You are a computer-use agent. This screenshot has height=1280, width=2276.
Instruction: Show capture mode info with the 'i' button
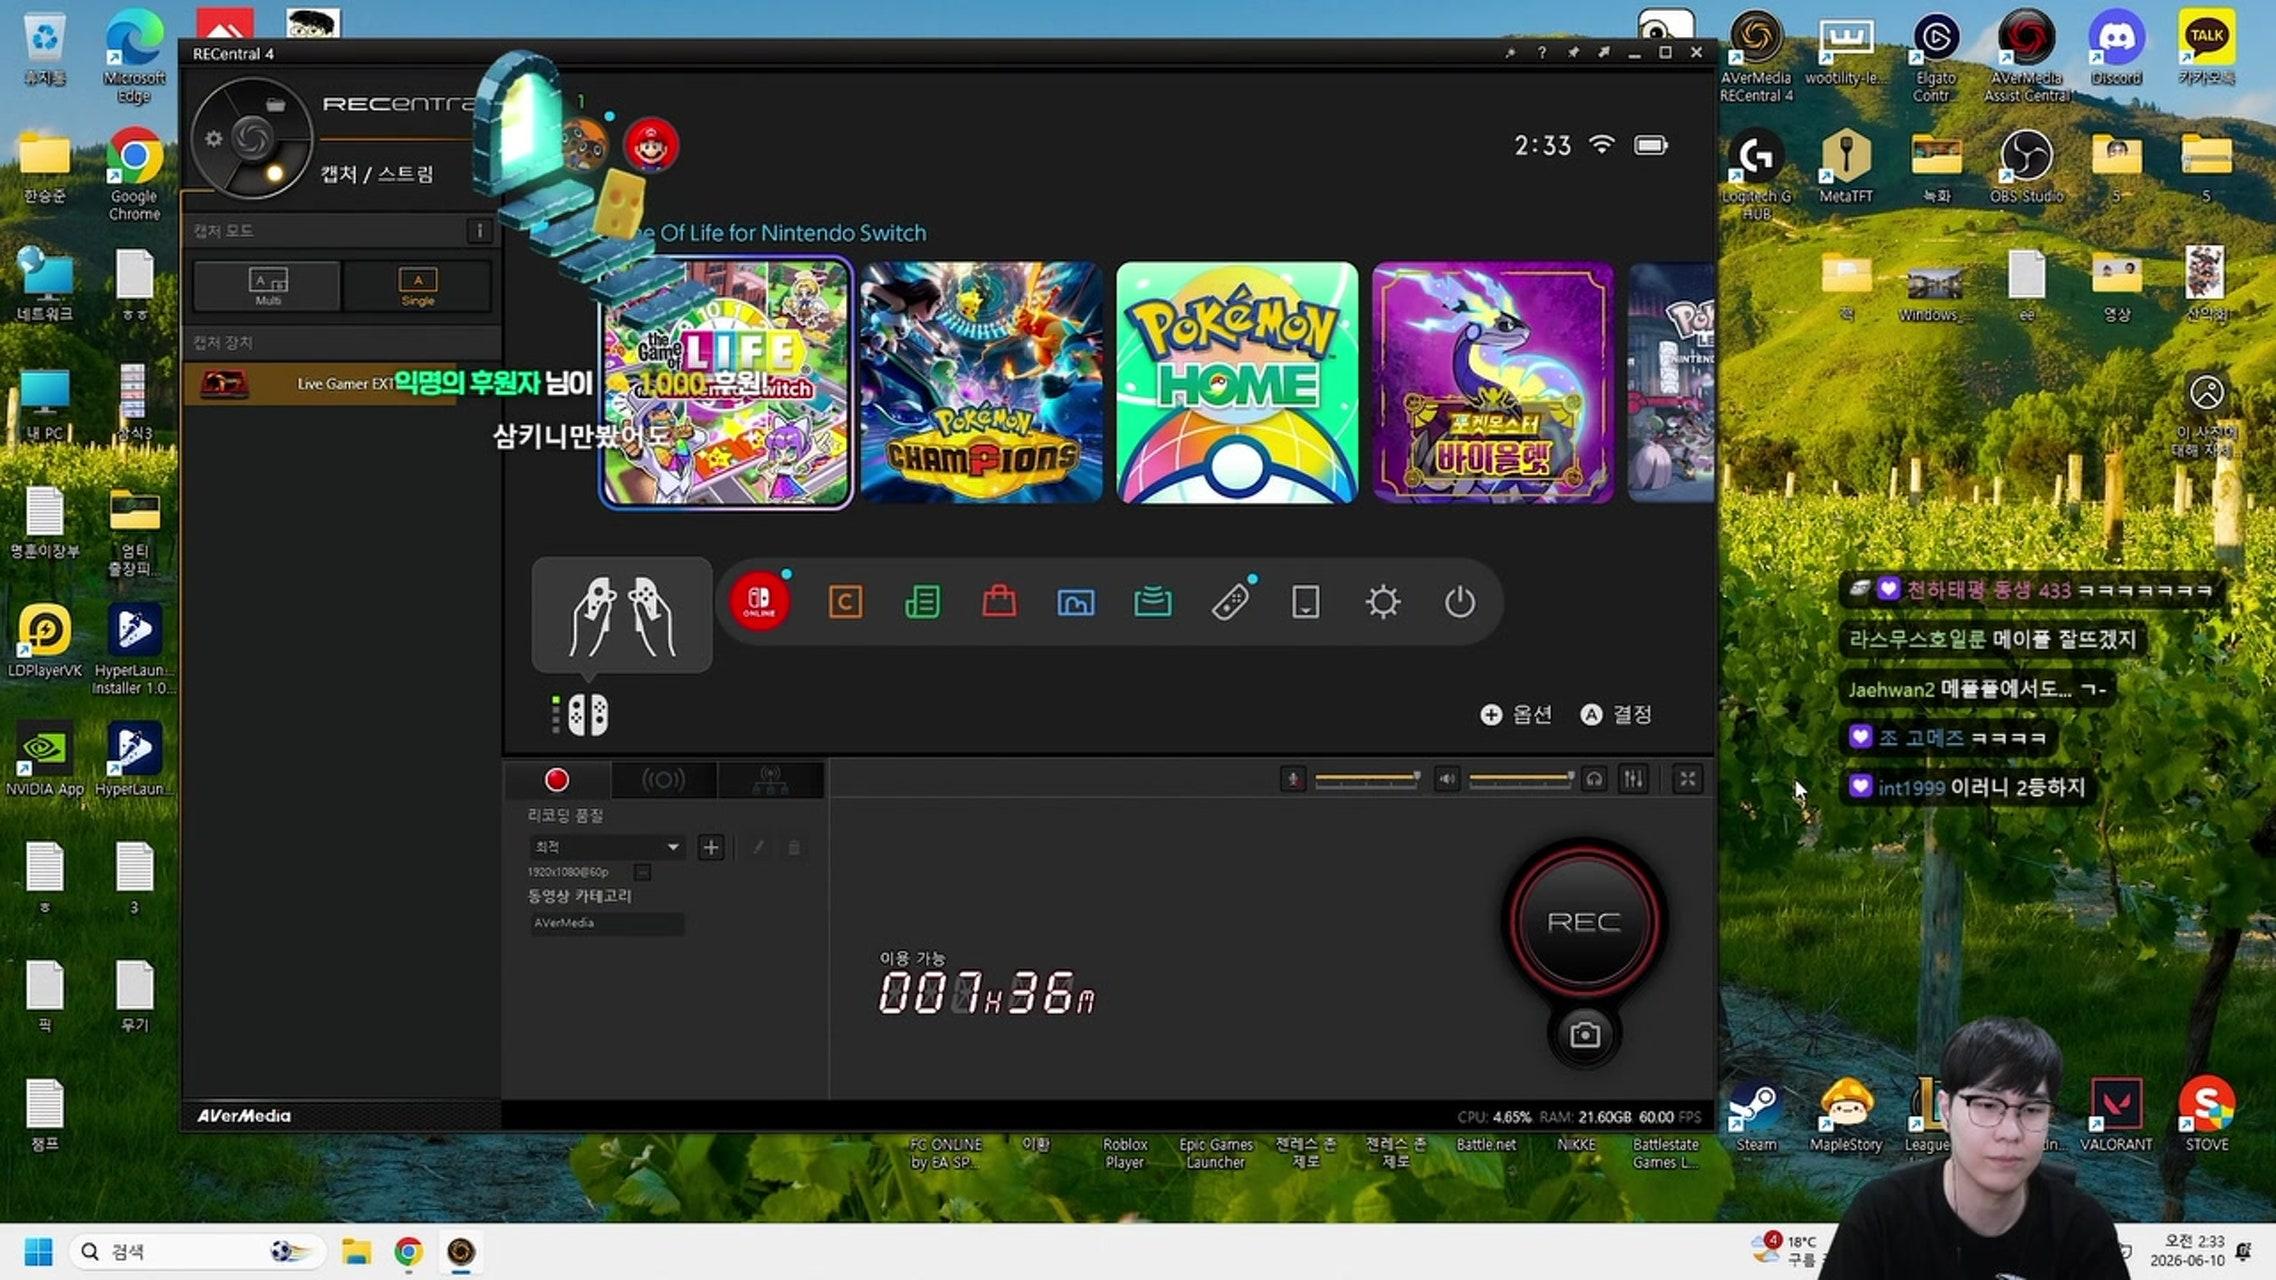tap(479, 231)
